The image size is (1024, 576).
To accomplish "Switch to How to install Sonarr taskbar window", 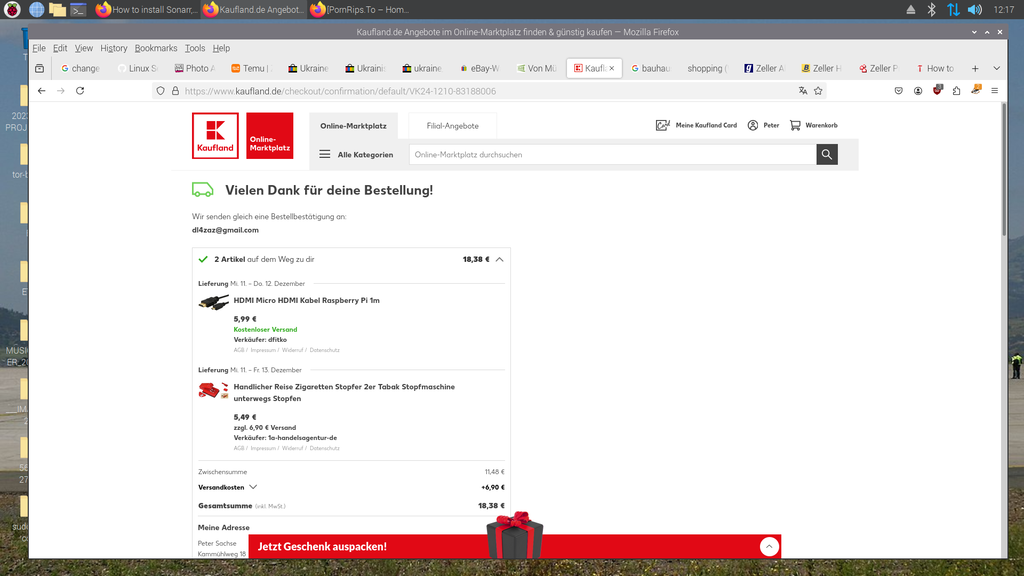I will 146,9.
